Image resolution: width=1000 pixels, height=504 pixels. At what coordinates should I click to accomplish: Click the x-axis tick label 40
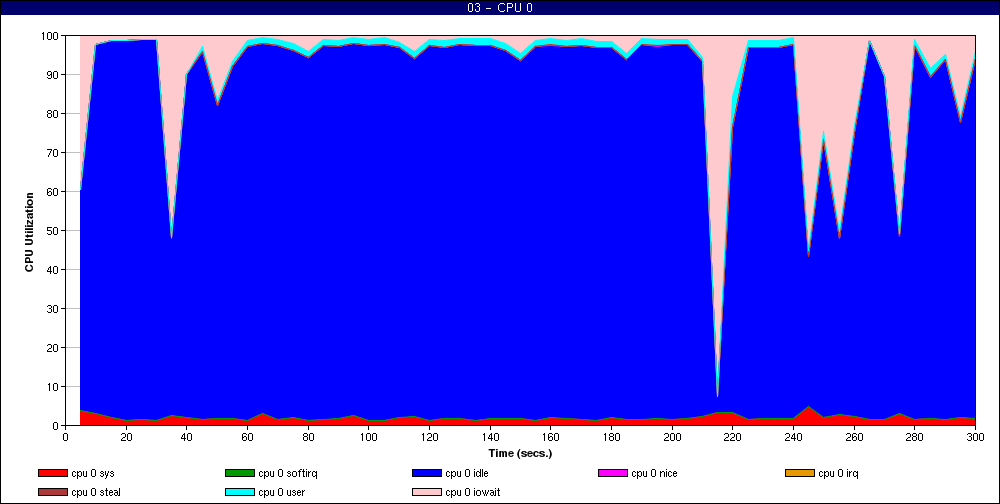(x=187, y=437)
